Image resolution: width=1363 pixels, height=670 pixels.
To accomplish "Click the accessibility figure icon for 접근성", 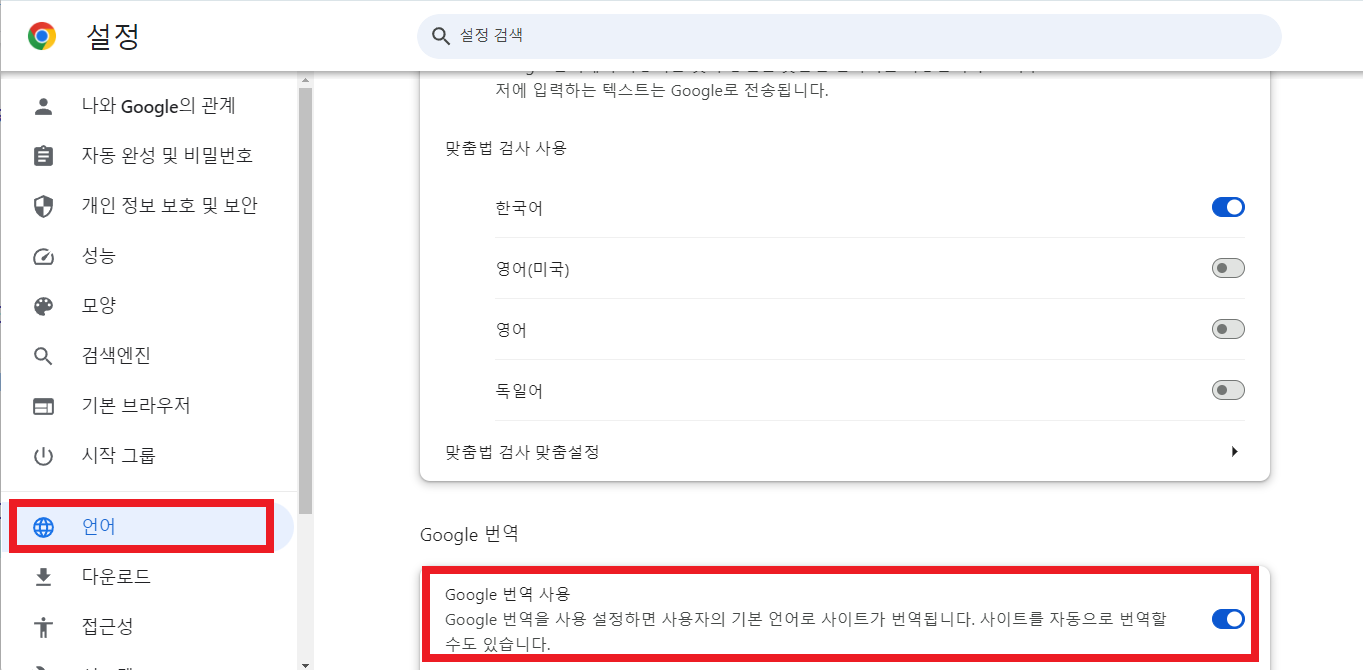I will (43, 627).
